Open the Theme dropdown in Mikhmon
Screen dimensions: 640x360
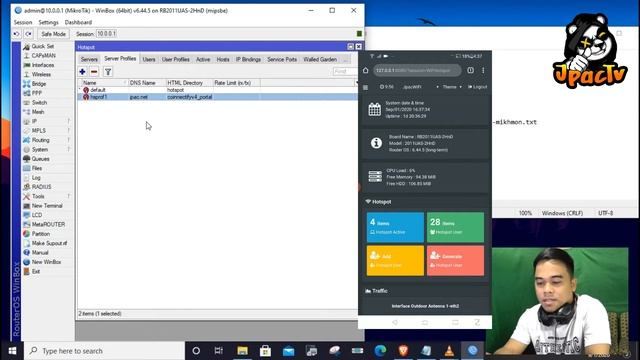point(451,87)
